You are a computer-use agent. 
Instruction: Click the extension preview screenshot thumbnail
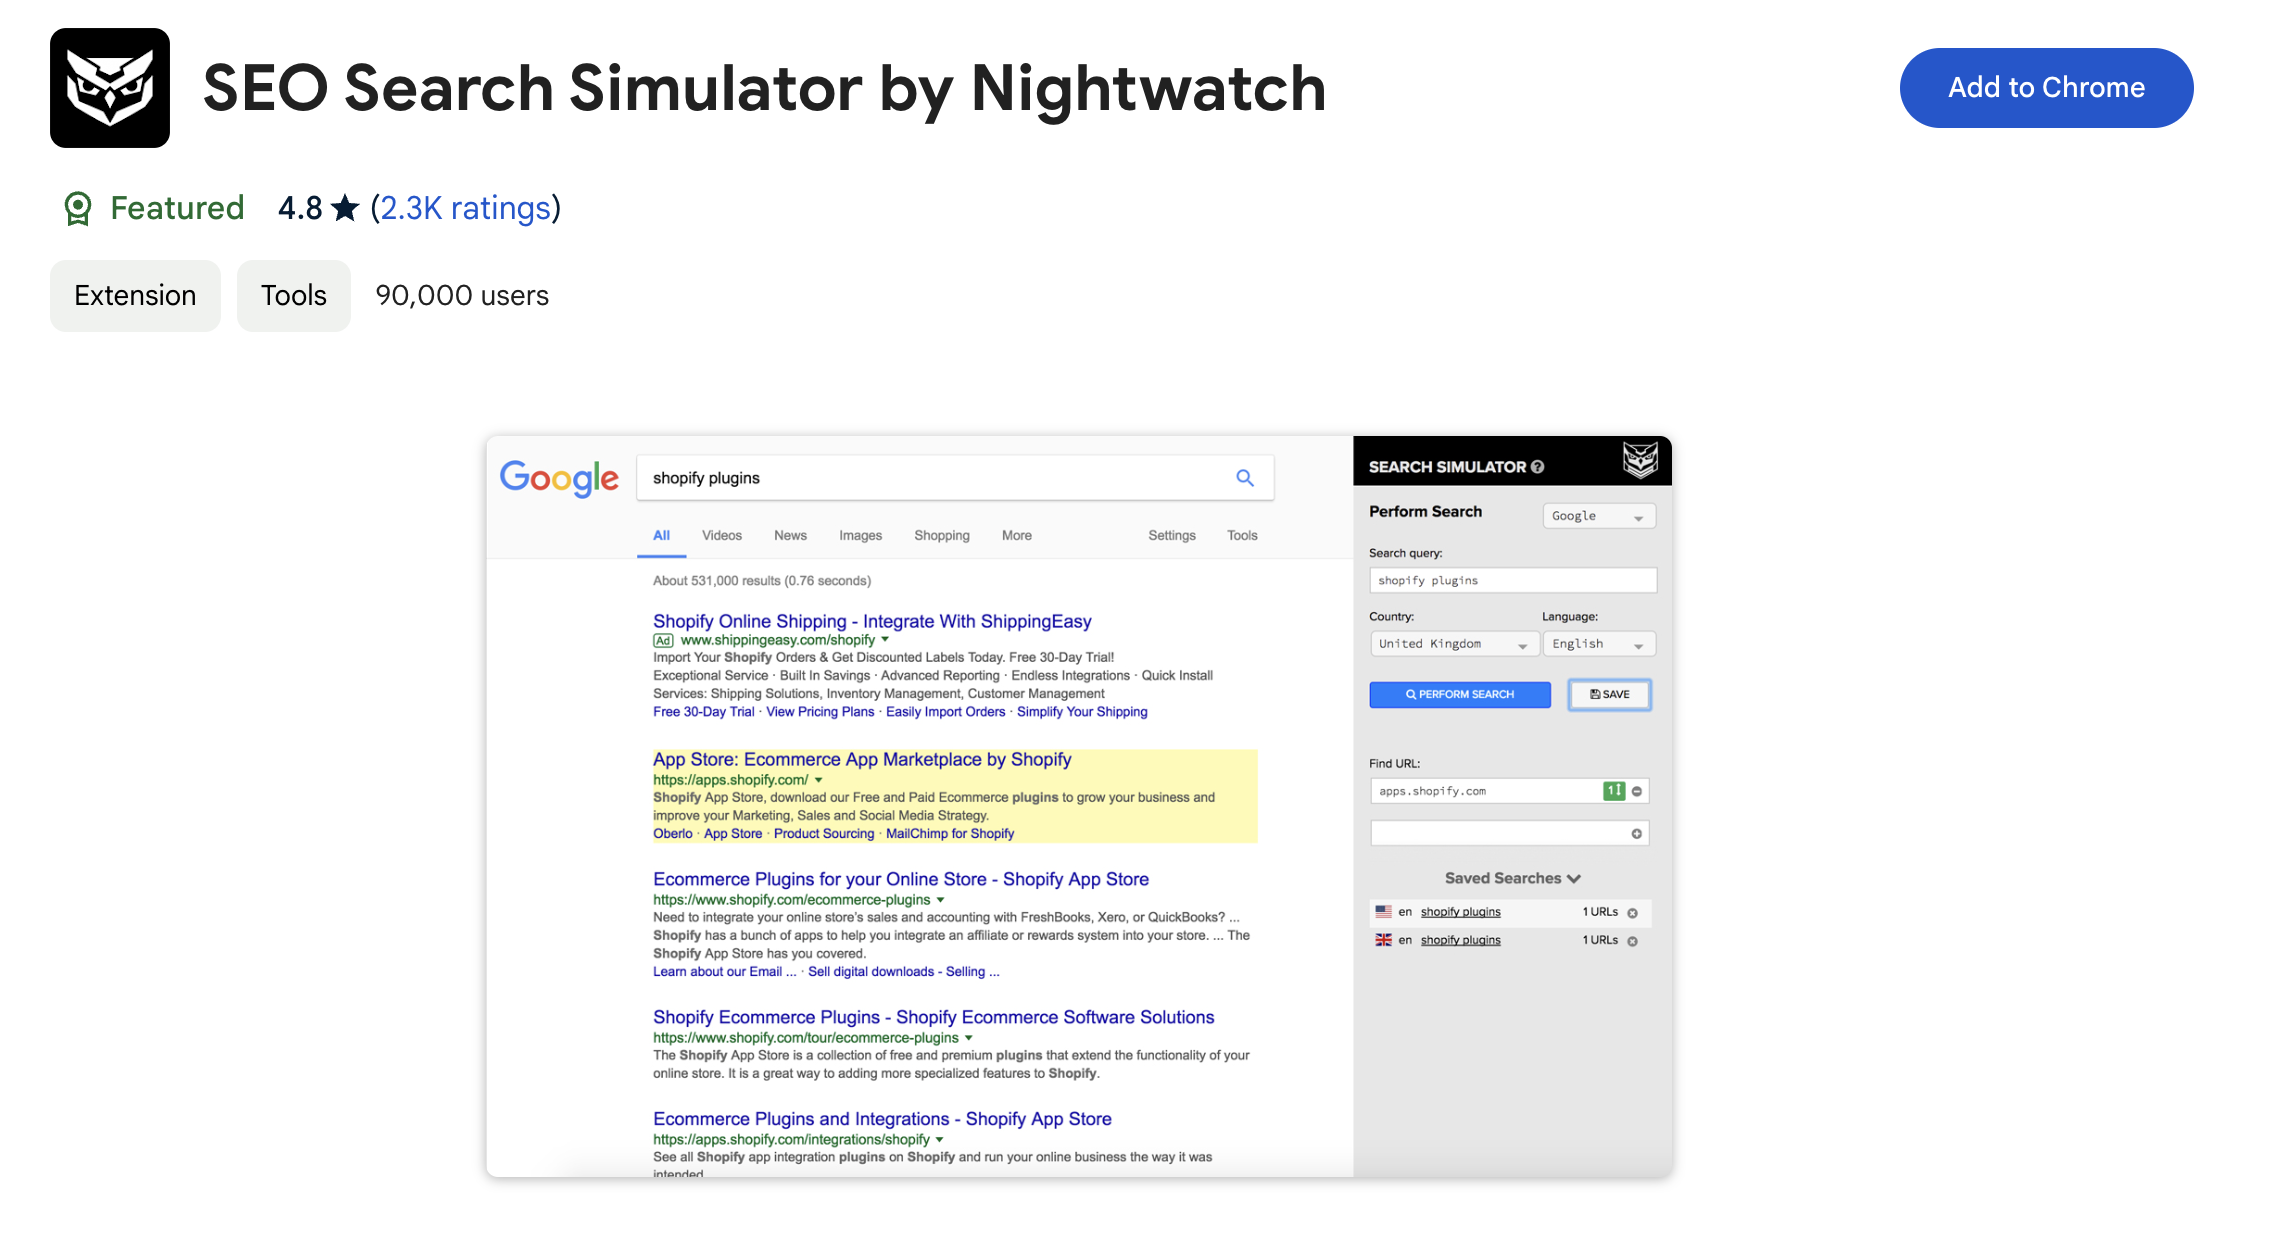tap(1079, 806)
